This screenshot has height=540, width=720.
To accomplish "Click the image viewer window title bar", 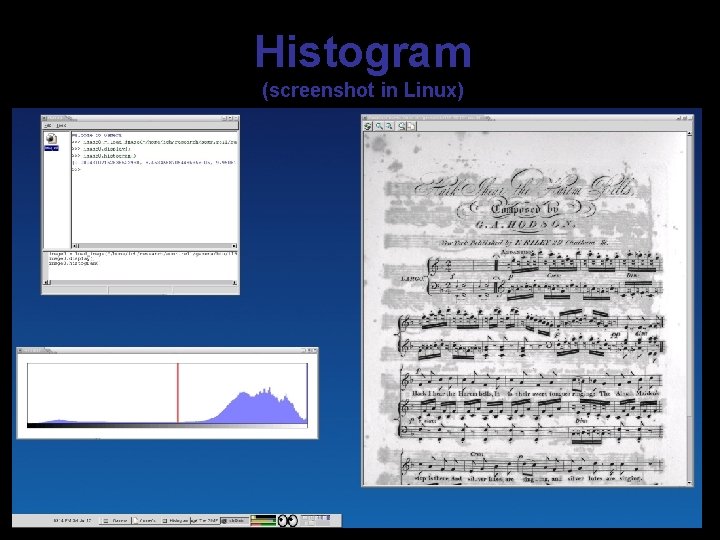I will (x=527, y=118).
